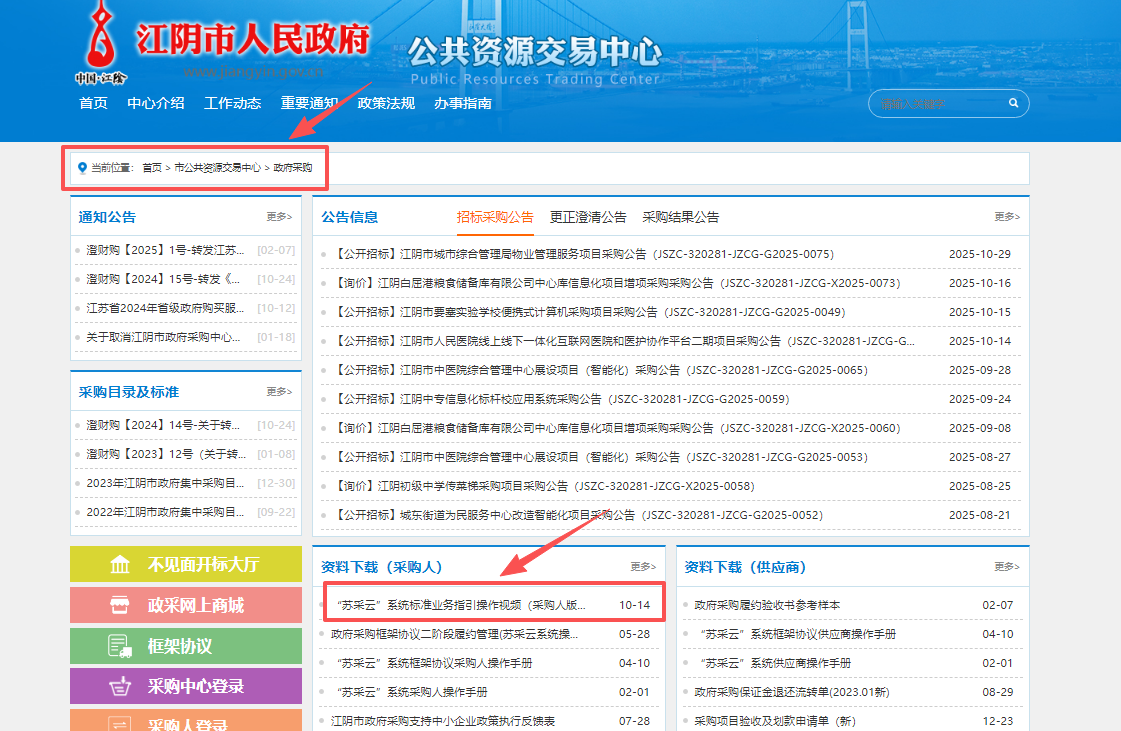1121x731 pixels.
Task: Click the 不见面开标大厅 building icon
Action: pos(120,565)
